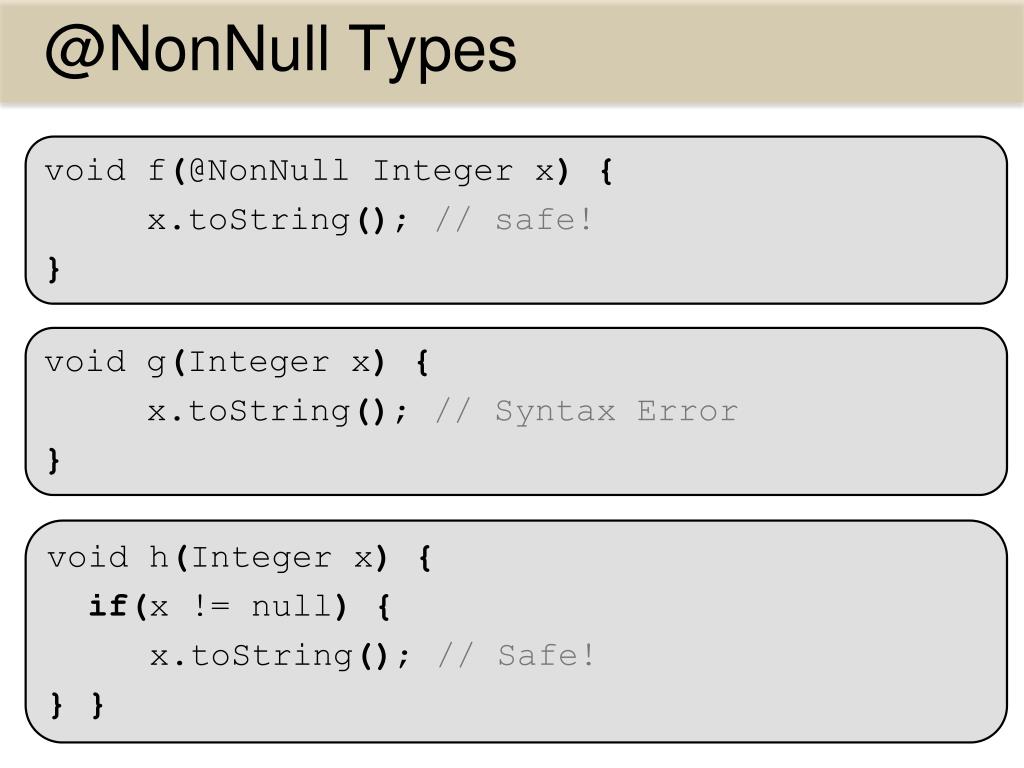Viewport: 1024px width, 768px height.
Task: Click 'void f' function declaration
Action: pyautogui.click(x=104, y=171)
